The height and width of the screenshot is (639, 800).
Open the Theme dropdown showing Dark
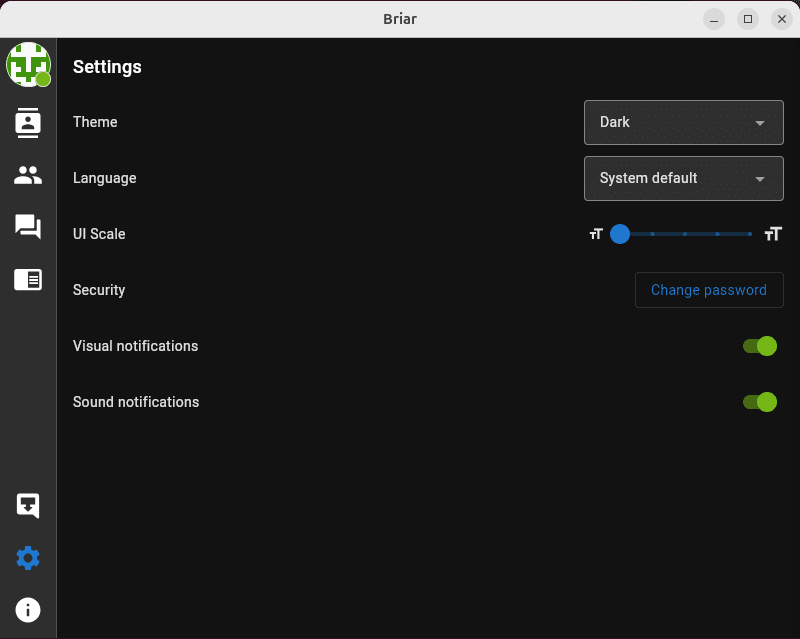[683, 122]
